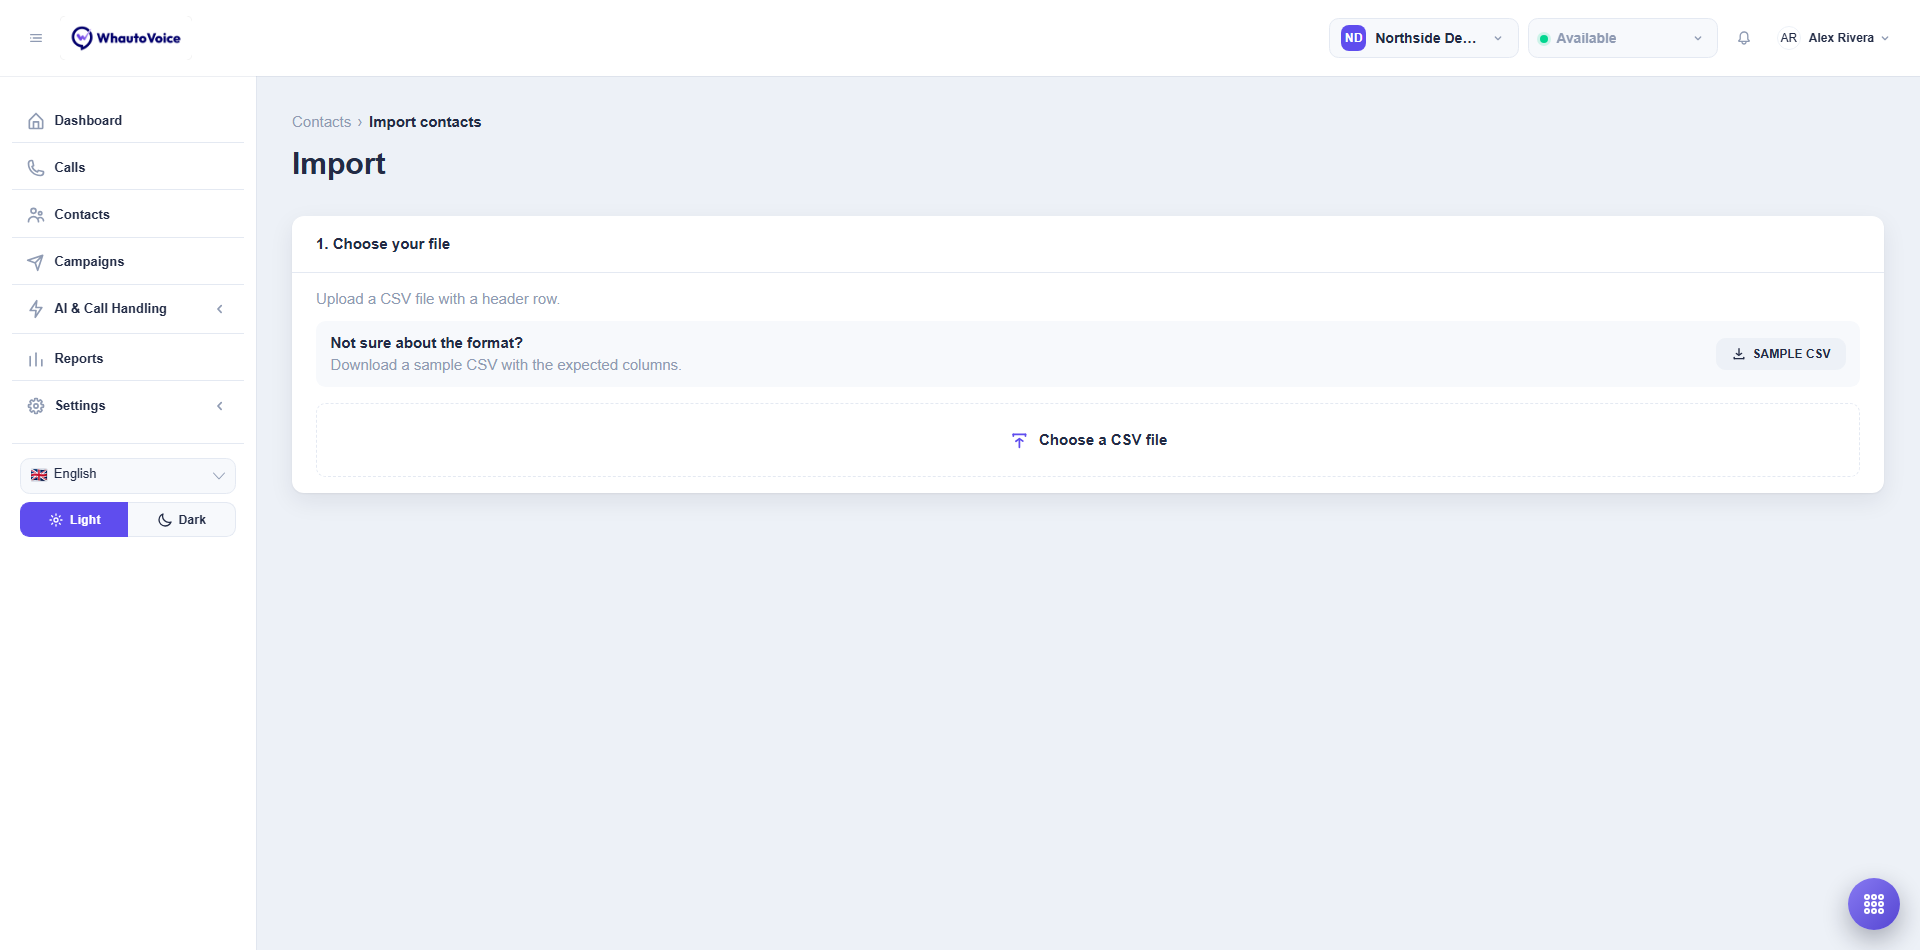
Task: Click the '1. Choose your file' heading
Action: click(383, 244)
